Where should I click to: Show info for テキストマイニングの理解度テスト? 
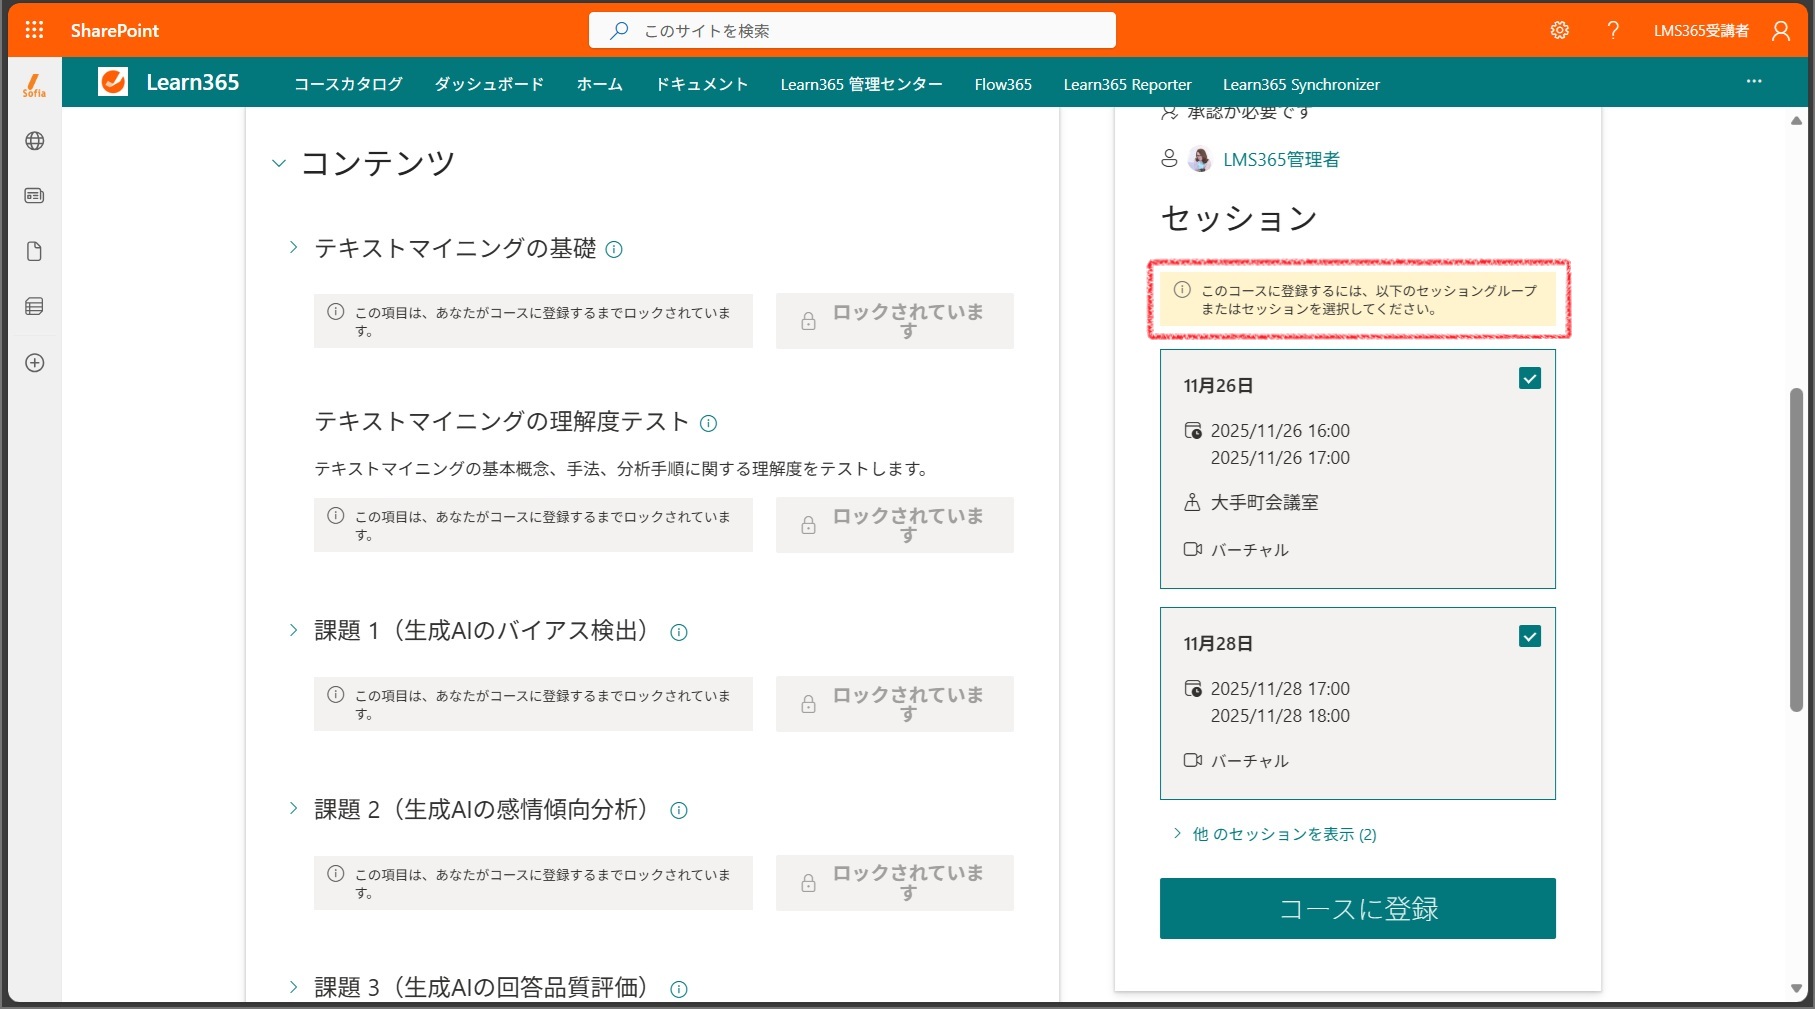click(708, 423)
